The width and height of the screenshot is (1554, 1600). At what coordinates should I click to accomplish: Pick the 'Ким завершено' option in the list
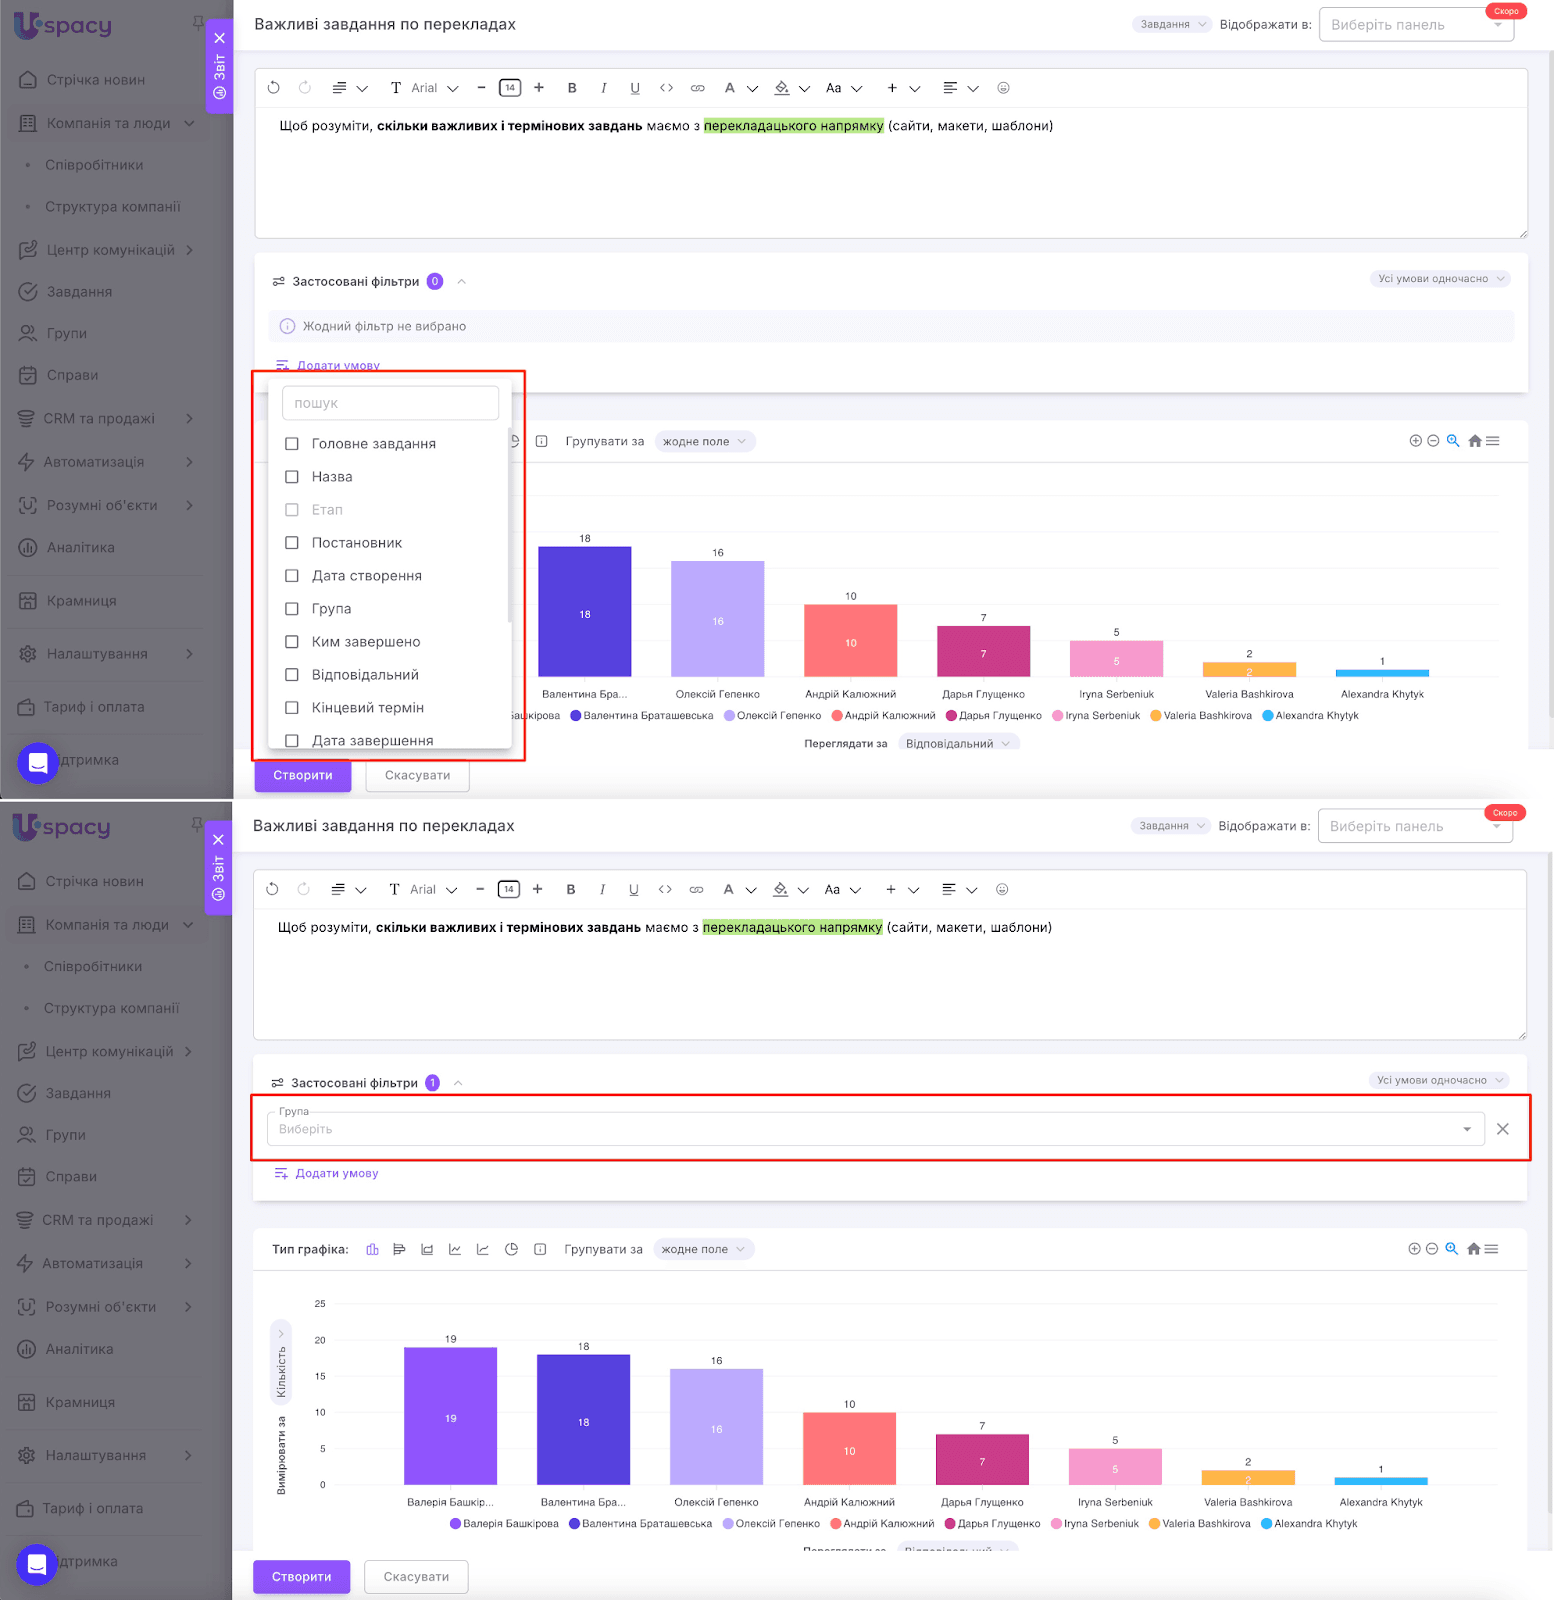(x=365, y=642)
